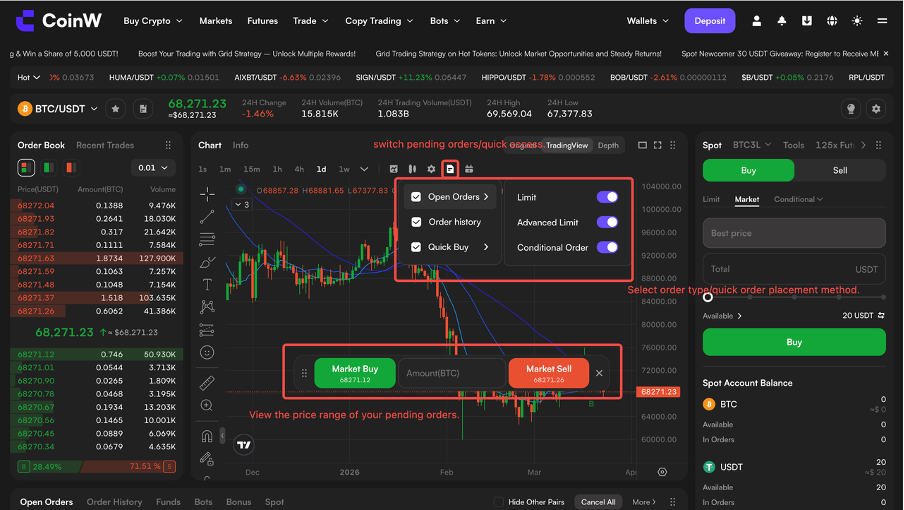
Task: Open the lightbulb tips icon
Action: click(x=851, y=108)
